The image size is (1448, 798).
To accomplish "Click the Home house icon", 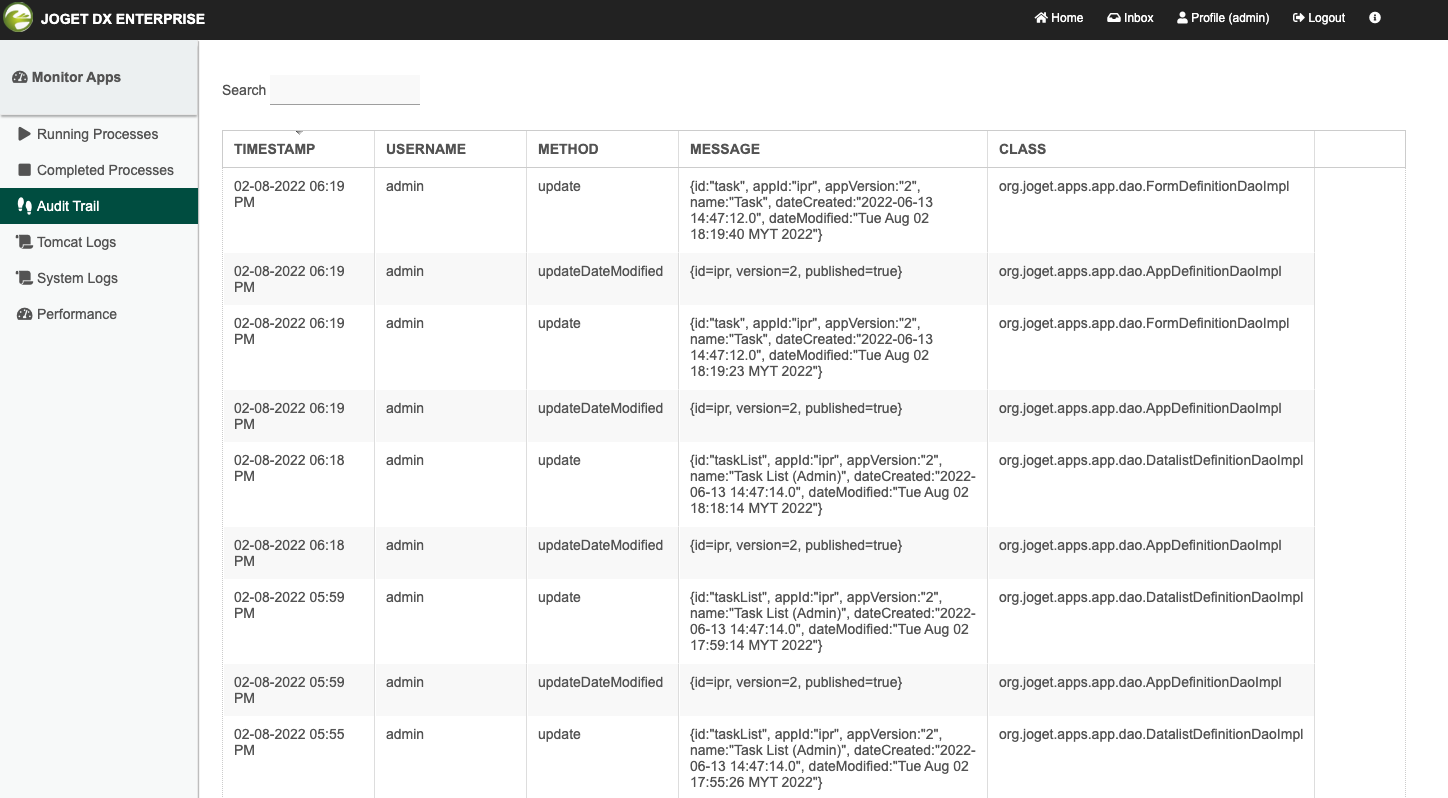I will point(1041,18).
